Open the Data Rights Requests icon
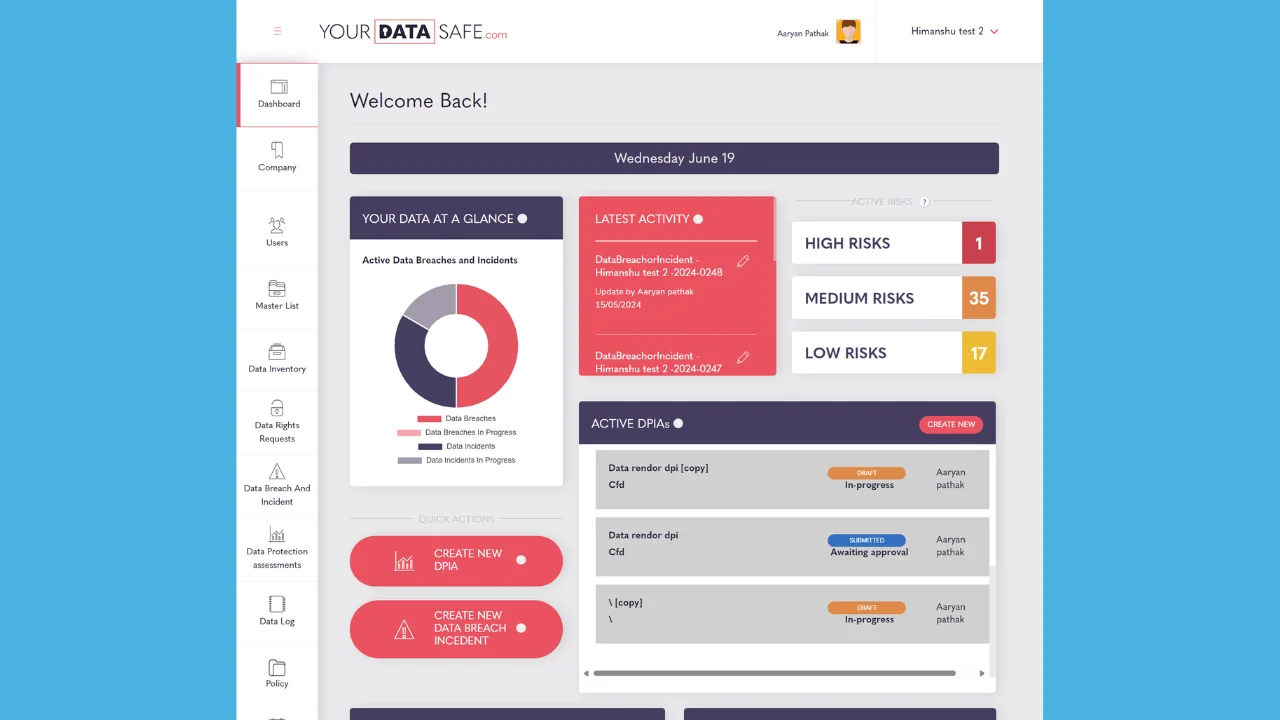Image resolution: width=1280 pixels, height=720 pixels. pos(277,408)
